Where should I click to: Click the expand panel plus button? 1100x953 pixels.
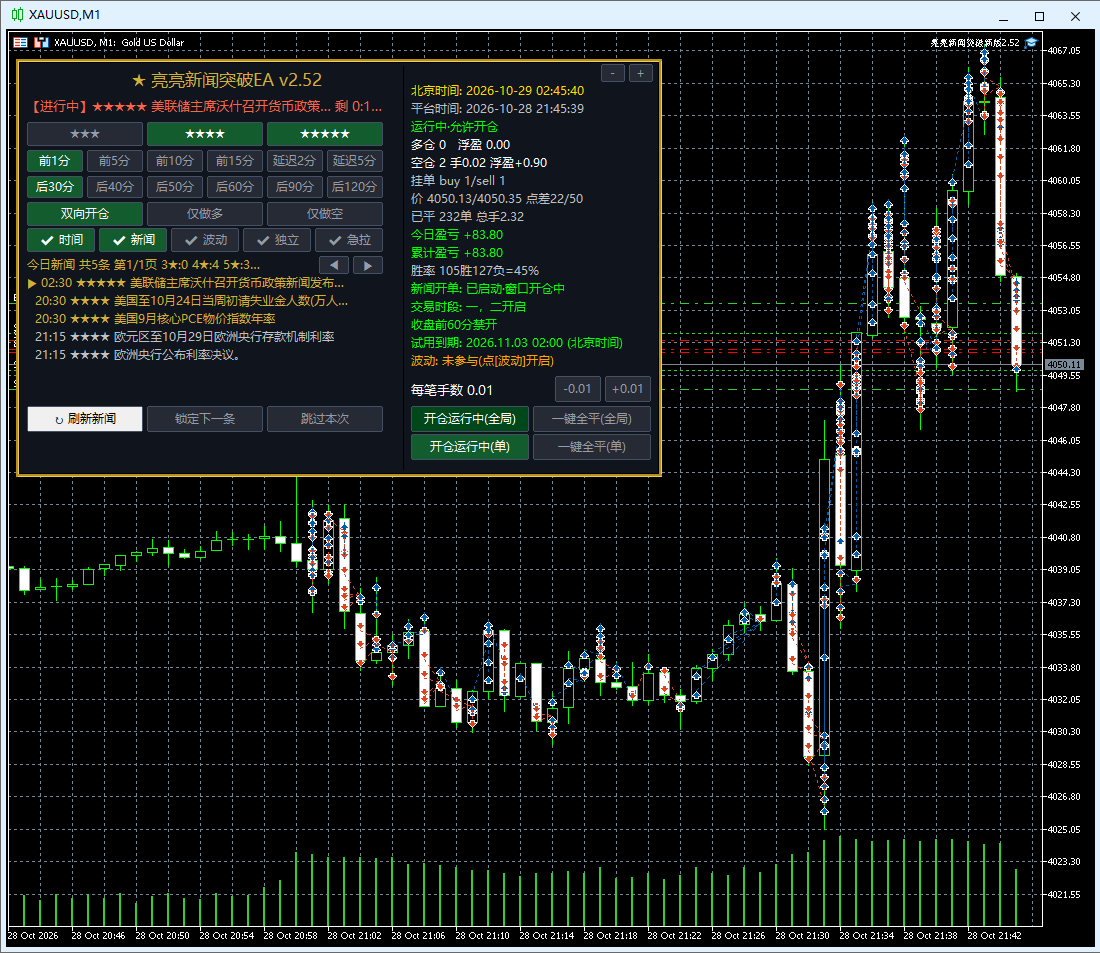point(640,73)
